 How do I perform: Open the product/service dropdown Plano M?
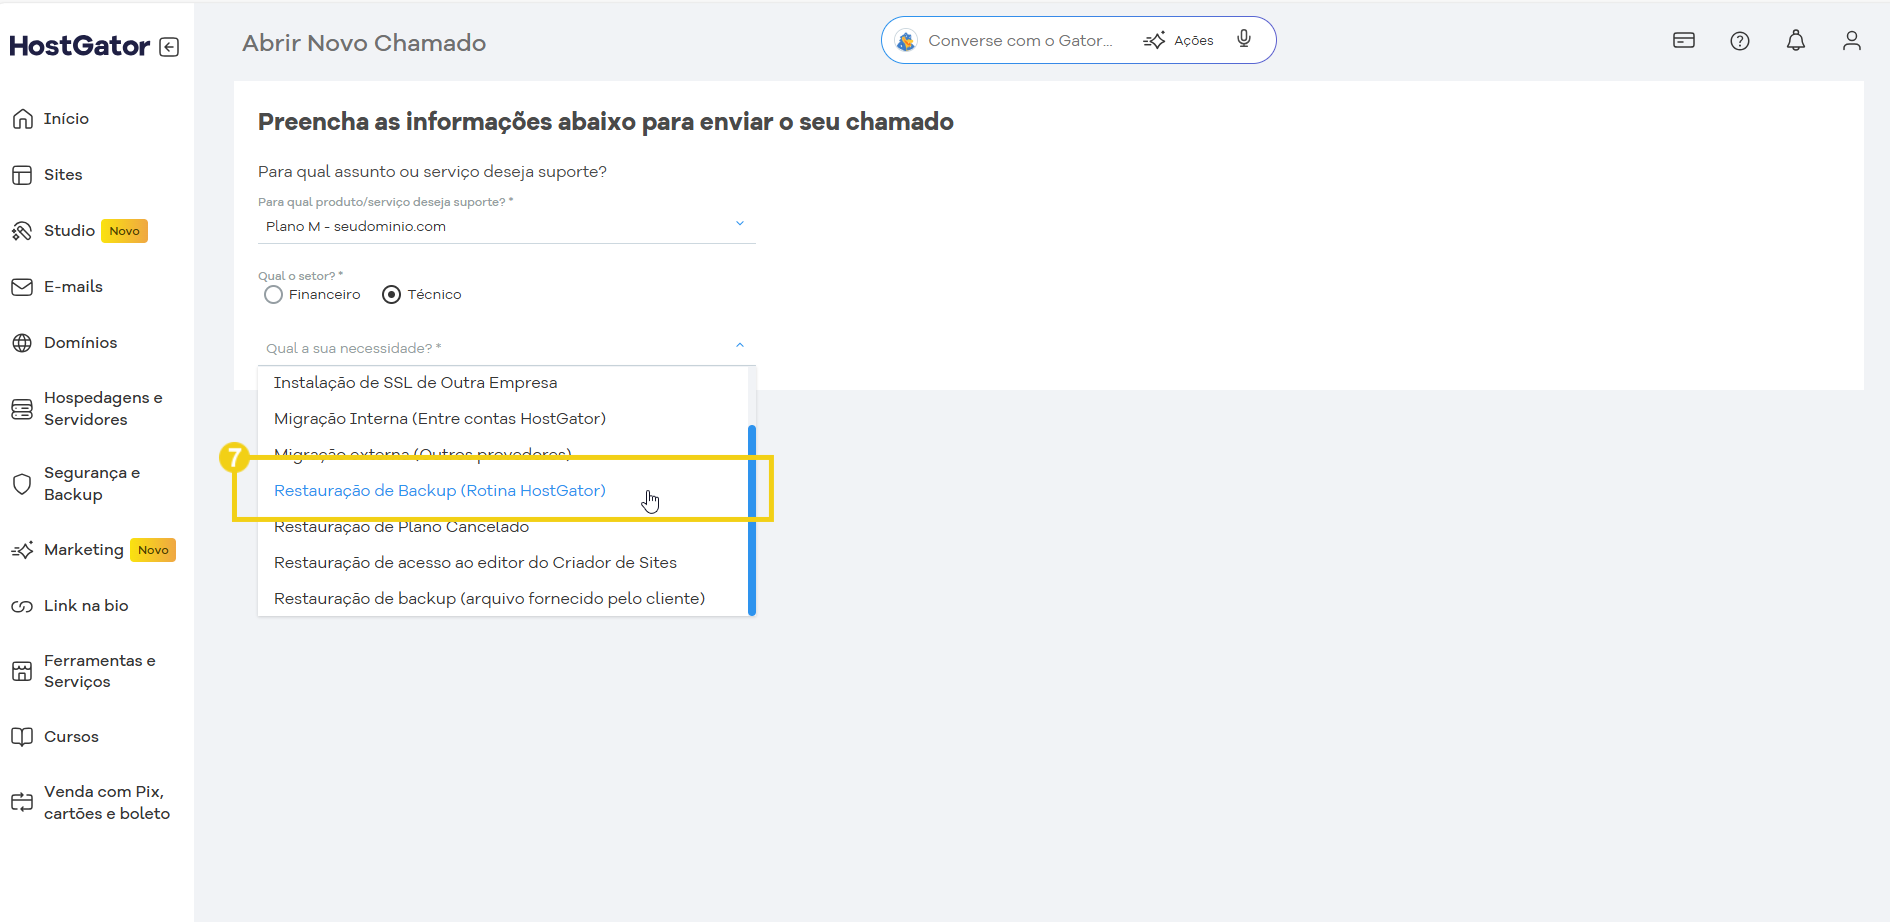(x=506, y=227)
